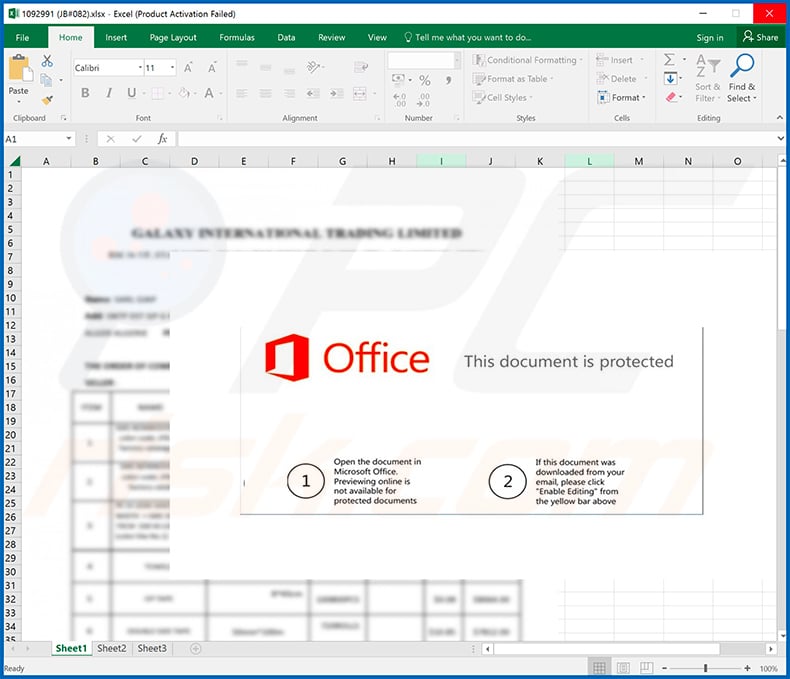Switch to the Insert tab

click(x=116, y=37)
